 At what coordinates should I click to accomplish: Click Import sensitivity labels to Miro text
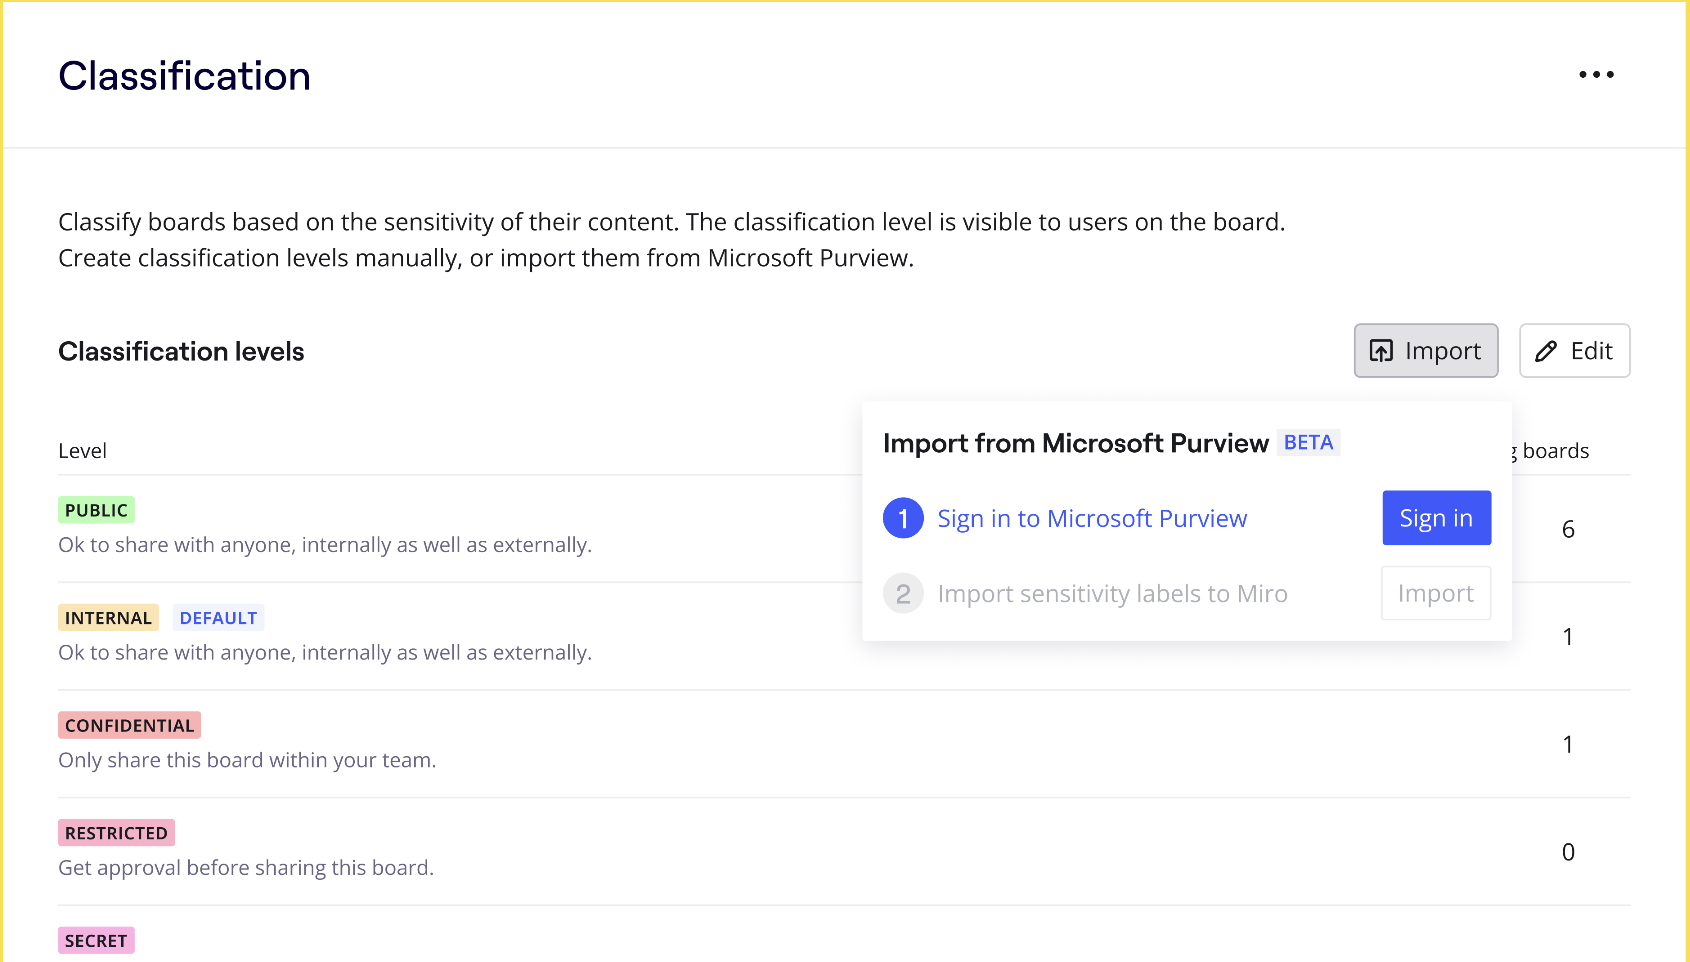1112,594
